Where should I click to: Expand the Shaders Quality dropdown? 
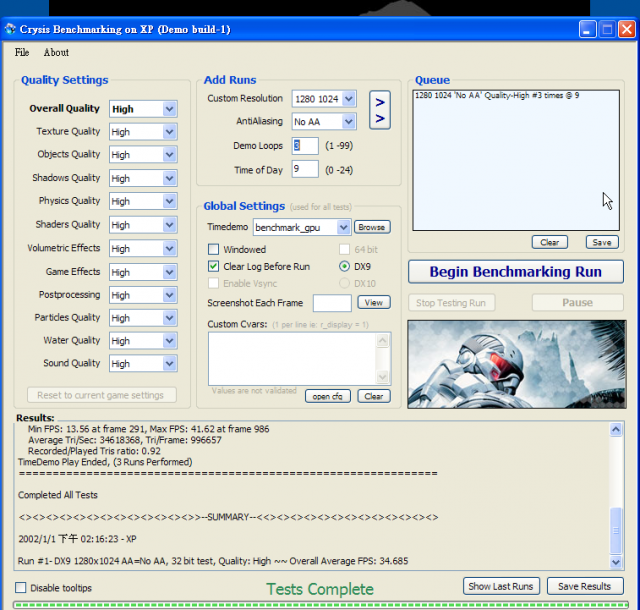169,225
